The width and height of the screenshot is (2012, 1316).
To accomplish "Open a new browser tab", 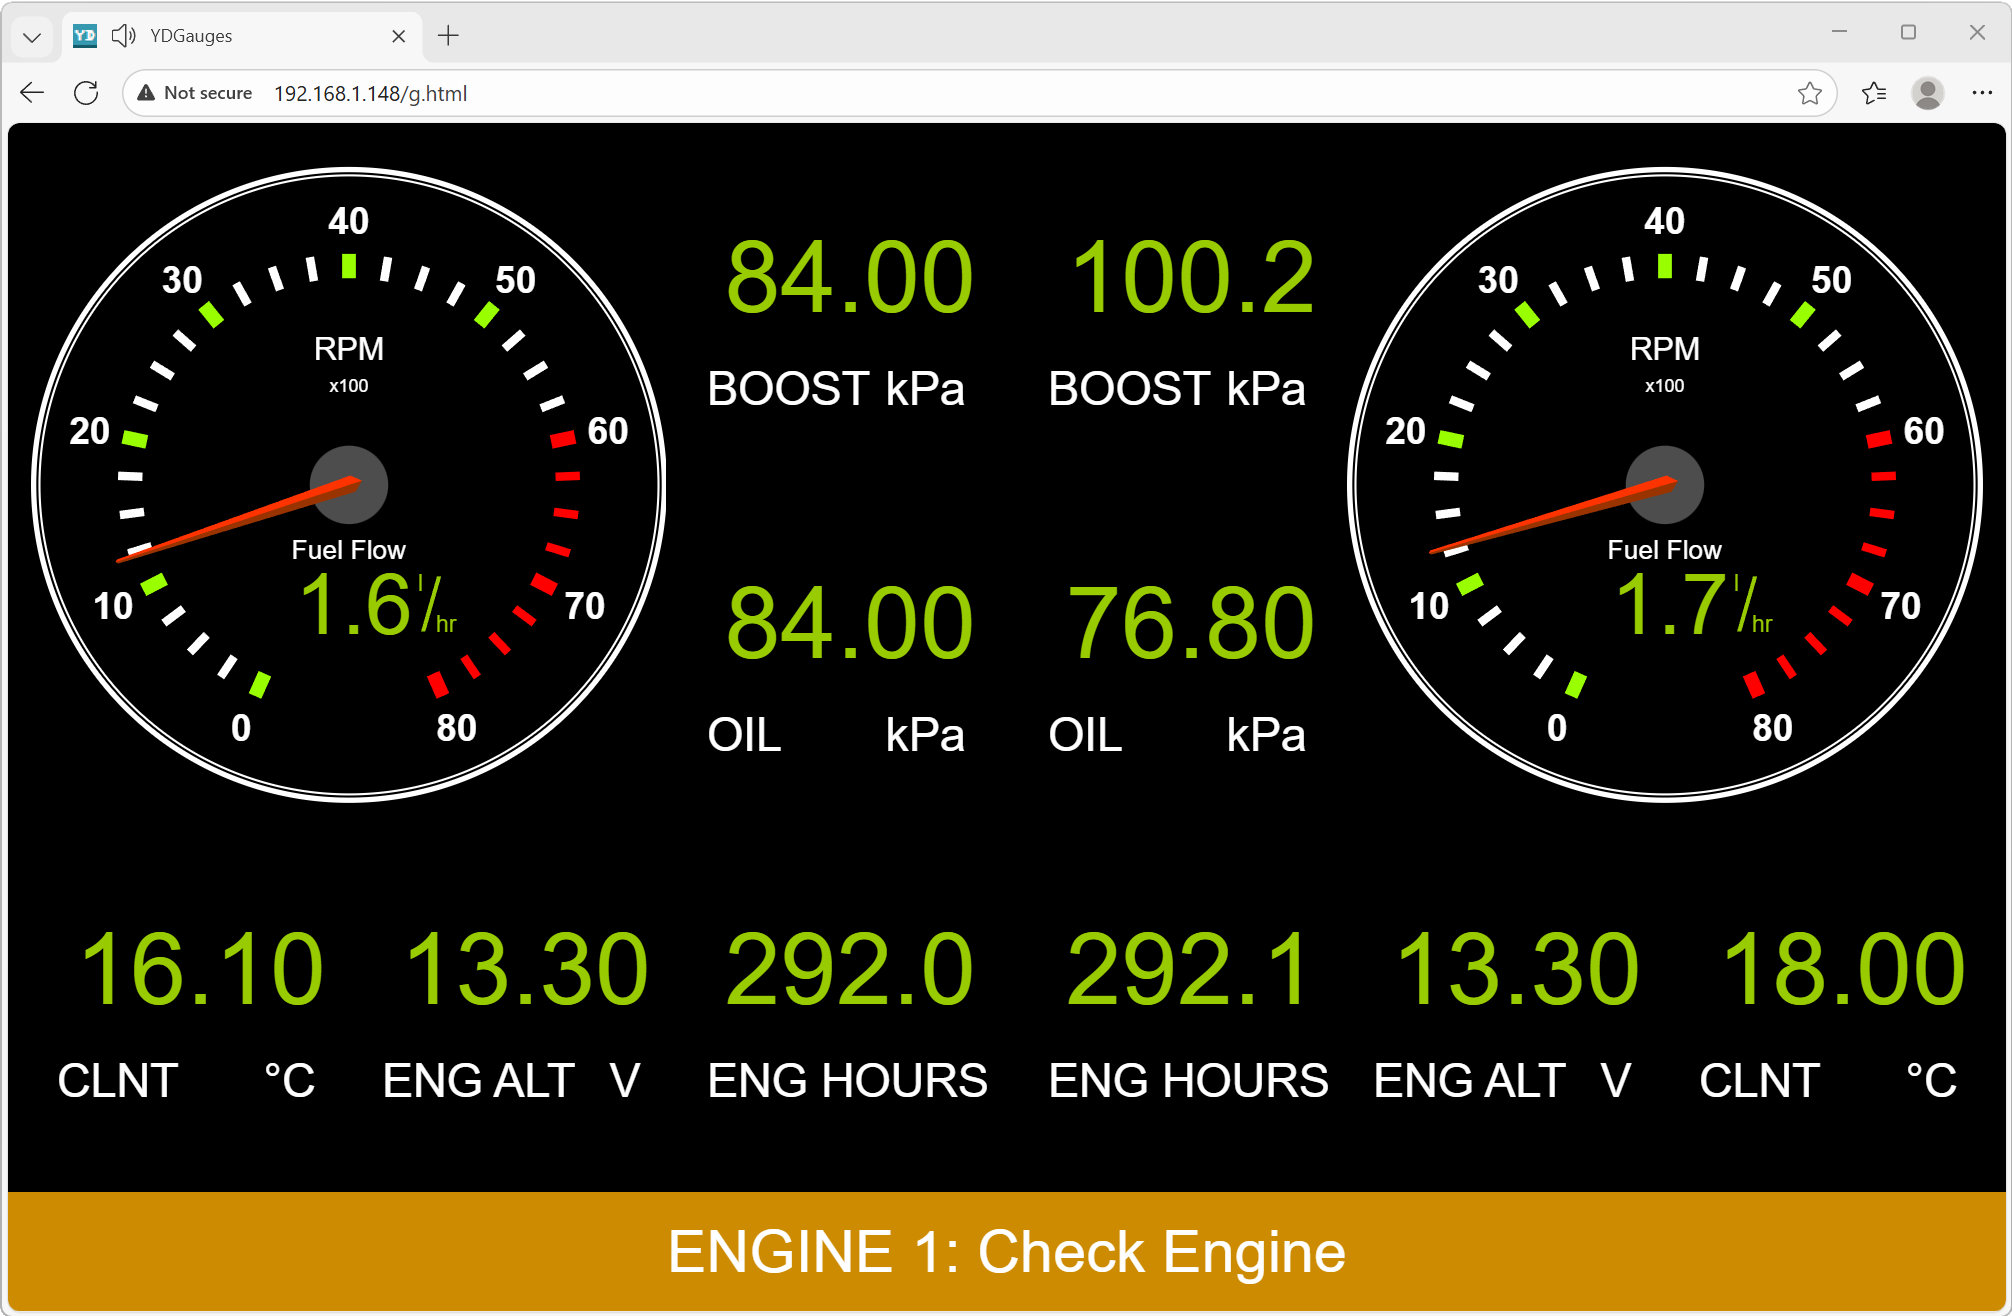I will (448, 36).
